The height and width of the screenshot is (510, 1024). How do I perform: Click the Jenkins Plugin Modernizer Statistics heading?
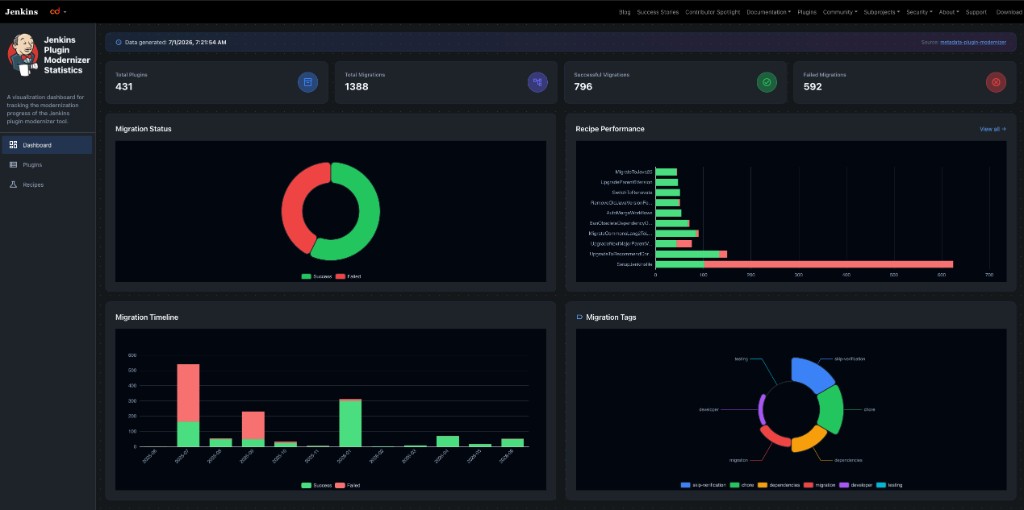tap(67, 55)
